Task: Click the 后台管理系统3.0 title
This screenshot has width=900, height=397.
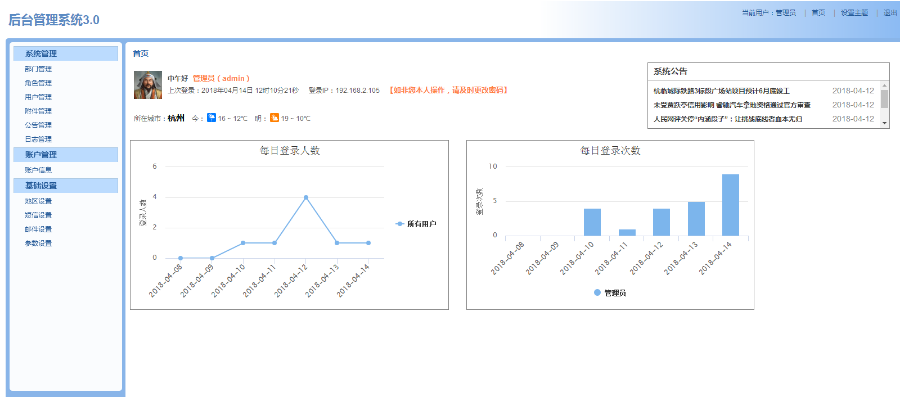Action: click(x=53, y=20)
